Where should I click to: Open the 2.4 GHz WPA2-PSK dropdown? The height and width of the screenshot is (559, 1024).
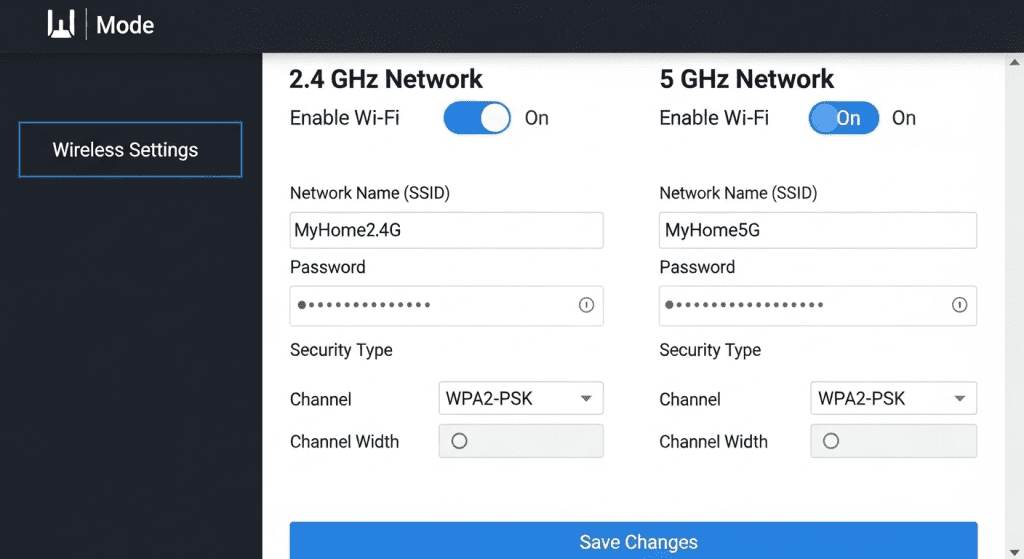(520, 399)
